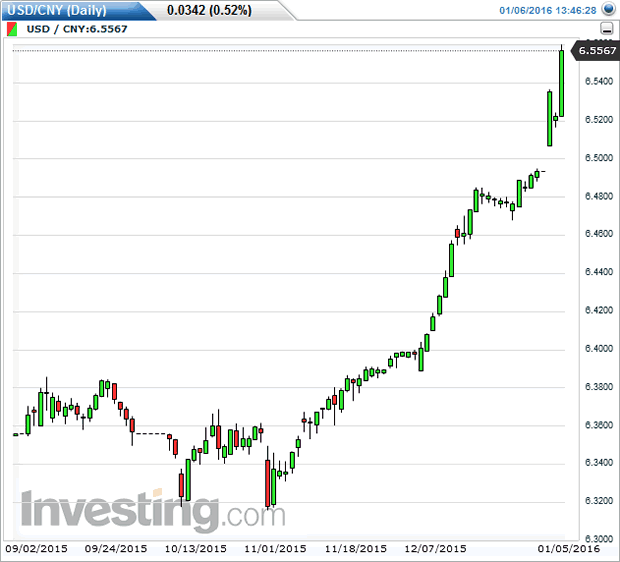Click the USD / CNY:6.5567 legend text

77,29
